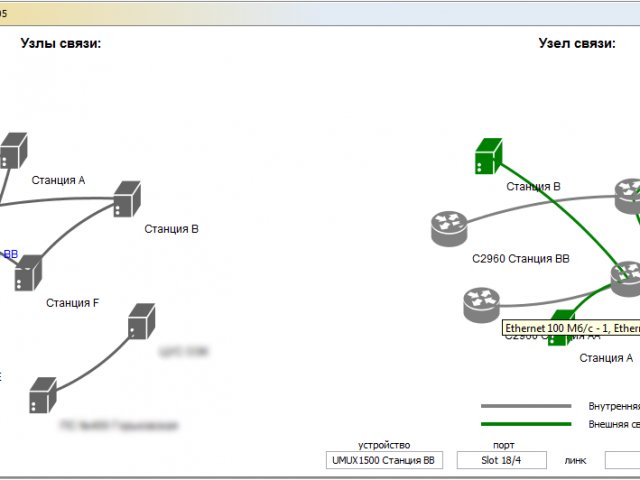Click the C2960 Станция AA router icon

point(481,304)
